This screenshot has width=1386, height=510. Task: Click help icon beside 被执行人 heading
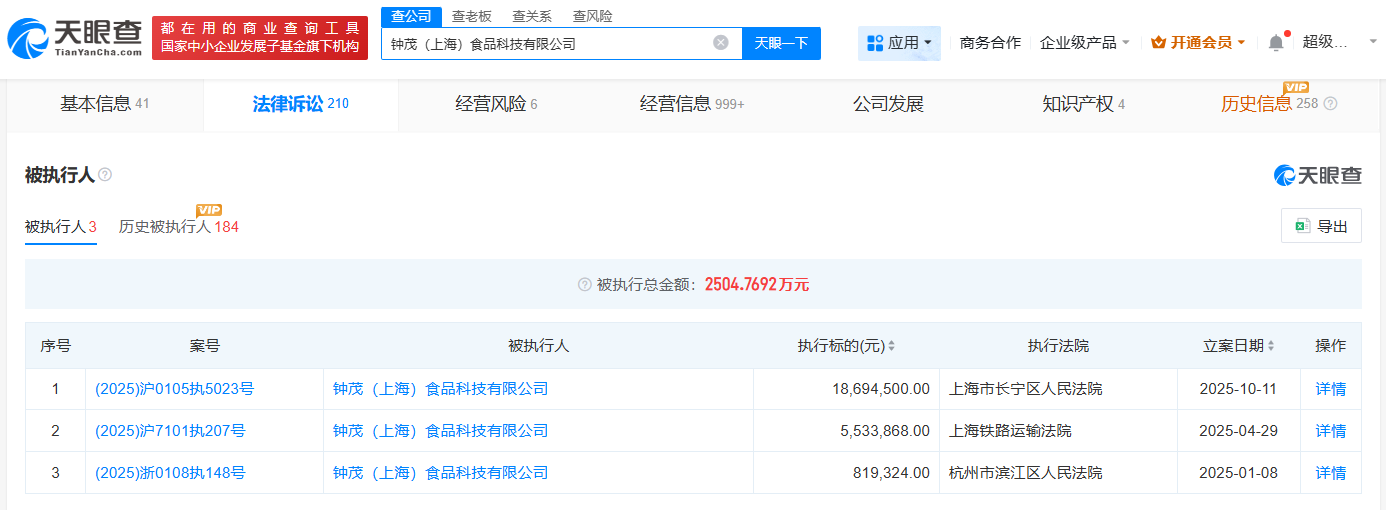pyautogui.click(x=105, y=175)
